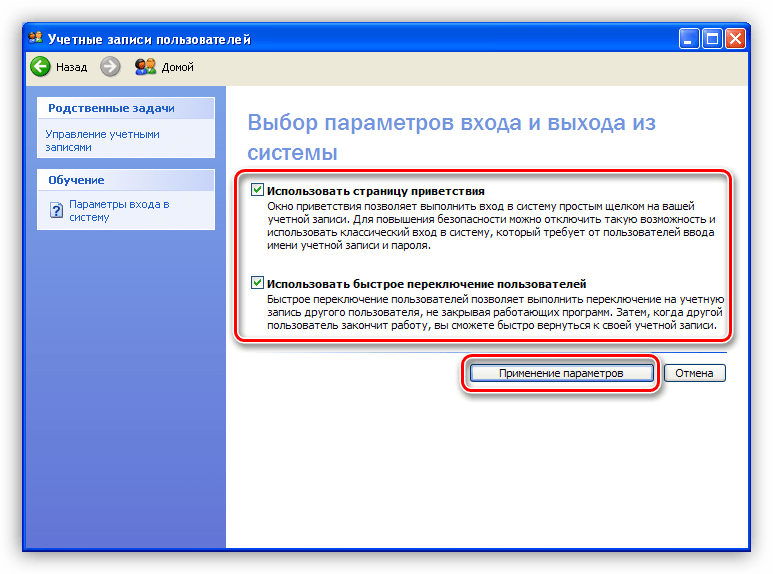
Task: Click the Назад text label in toolbar
Action: coord(71,67)
